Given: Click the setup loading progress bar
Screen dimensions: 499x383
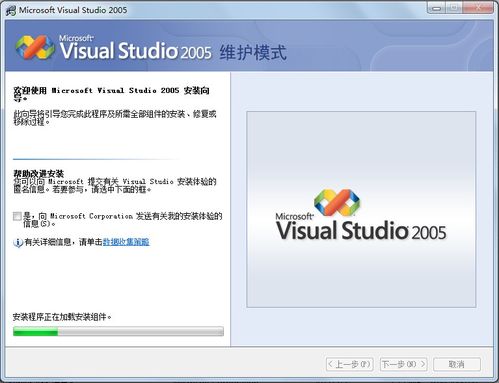Looking at the screenshot, I should (x=118, y=331).
